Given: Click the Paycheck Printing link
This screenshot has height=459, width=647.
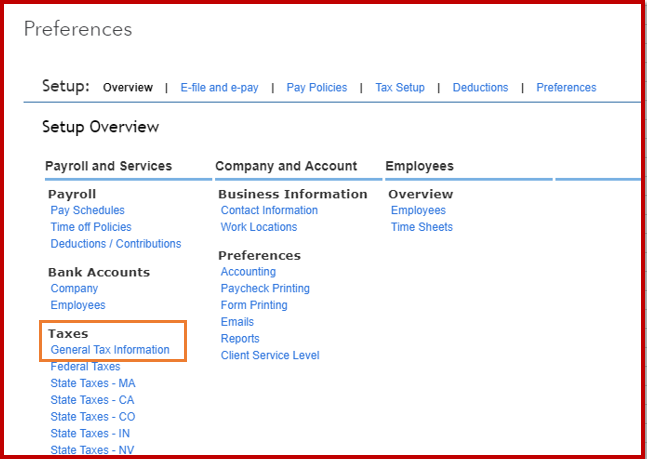Looking at the screenshot, I should 265,289.
